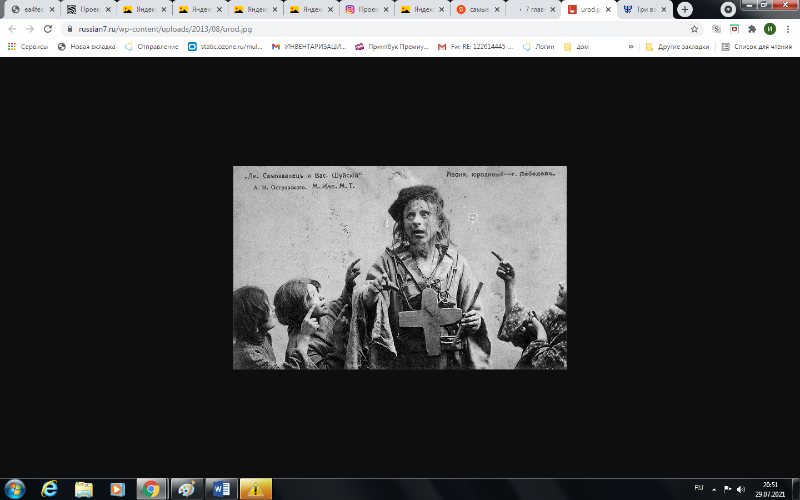
Task: Open the 'Отправление' bookmark
Action: 152,46
